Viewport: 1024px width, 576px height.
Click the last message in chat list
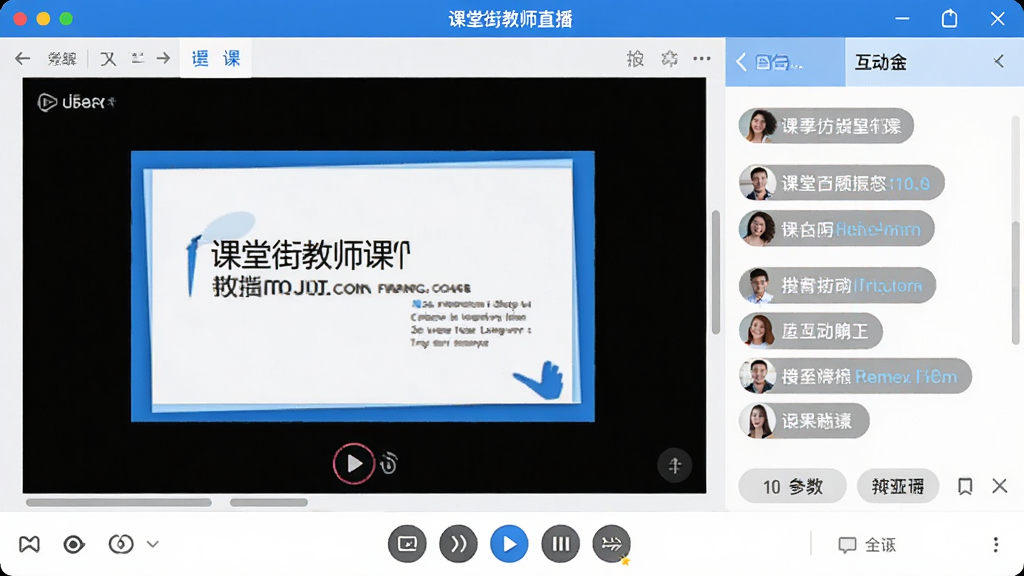804,421
